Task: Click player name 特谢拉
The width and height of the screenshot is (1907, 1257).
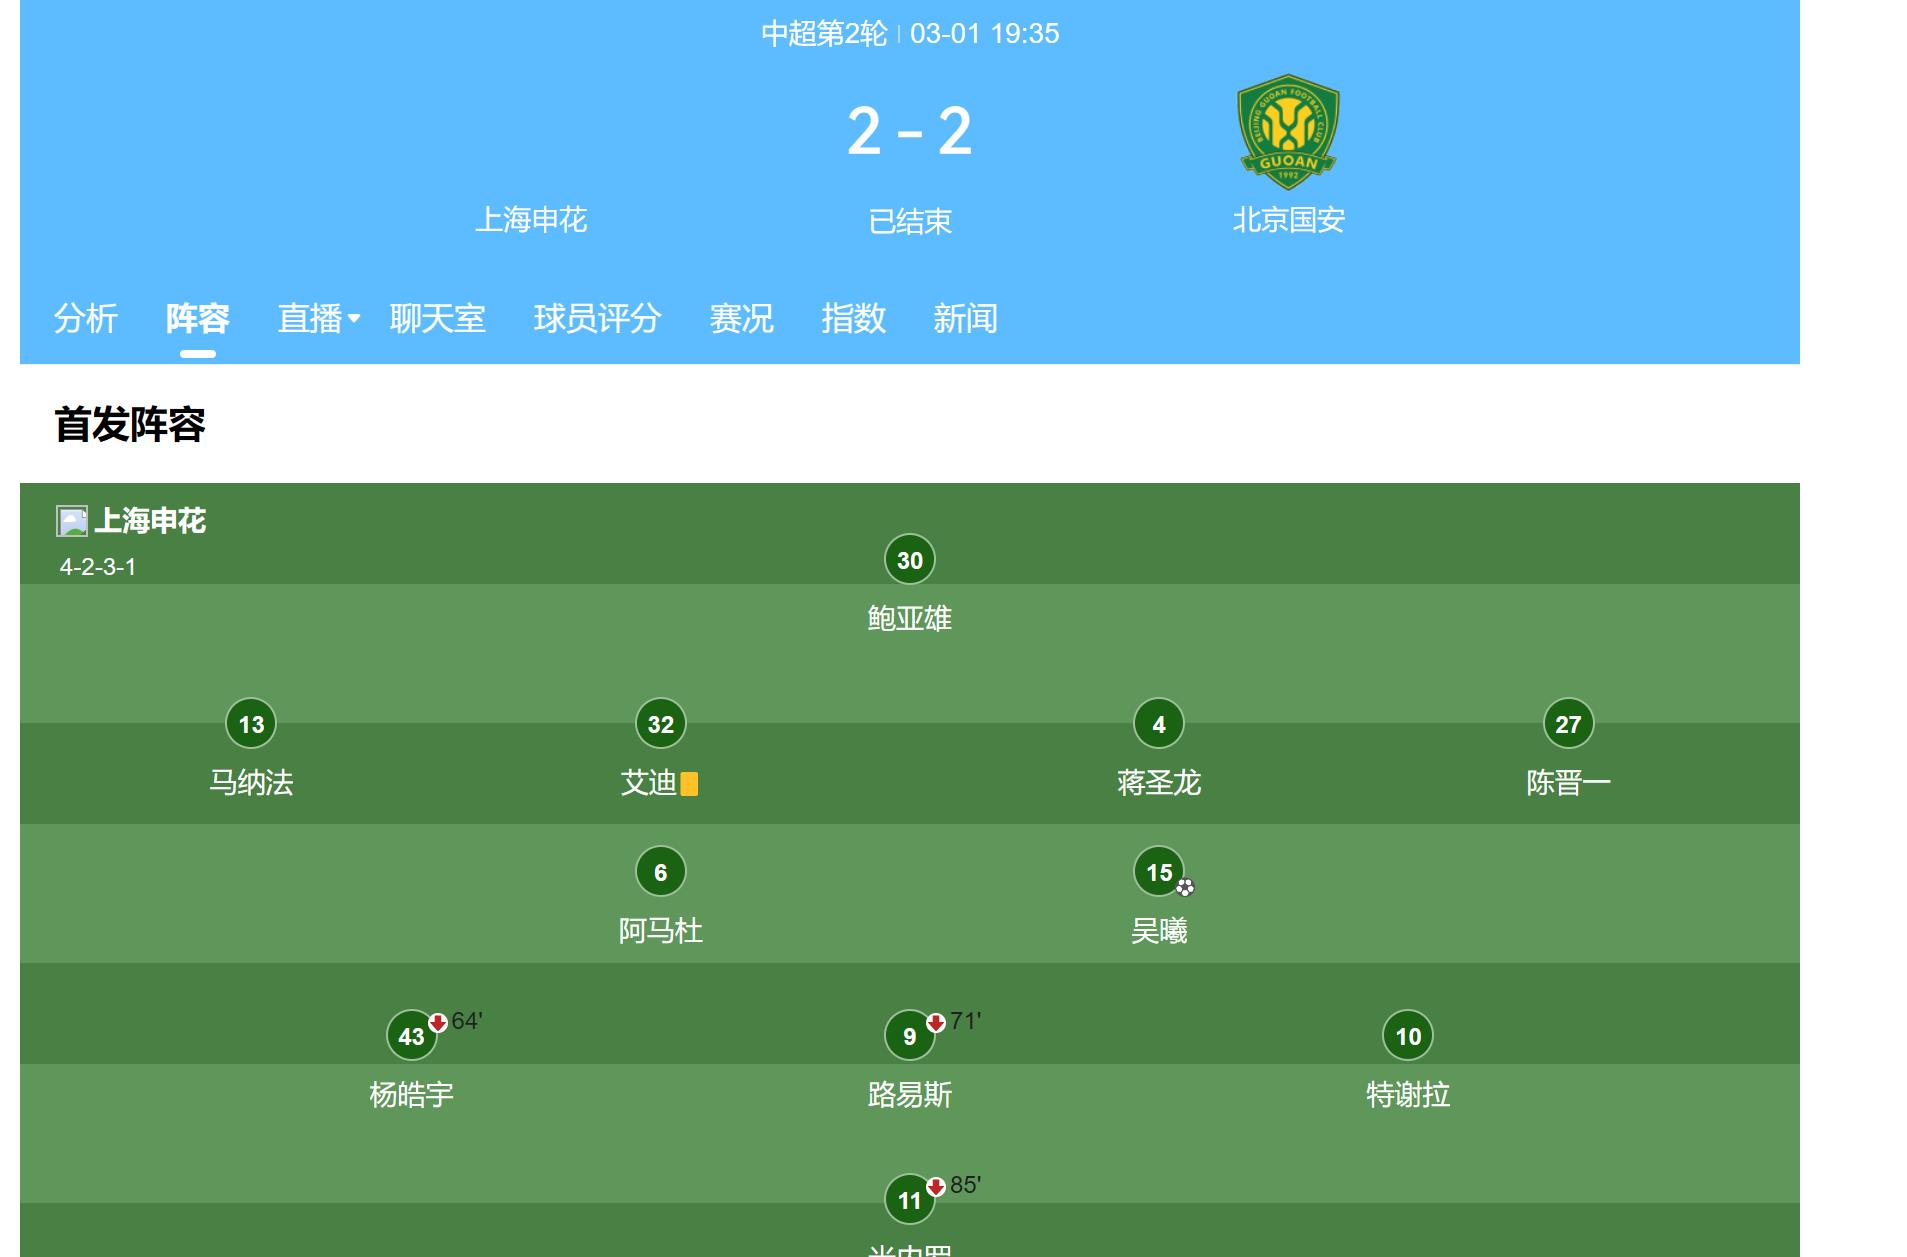Action: [1408, 1095]
